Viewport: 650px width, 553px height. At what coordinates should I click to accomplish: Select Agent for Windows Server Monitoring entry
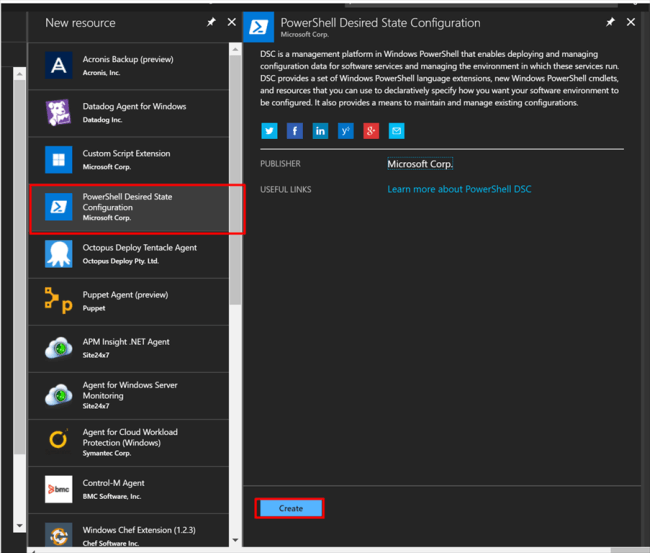pos(129,395)
